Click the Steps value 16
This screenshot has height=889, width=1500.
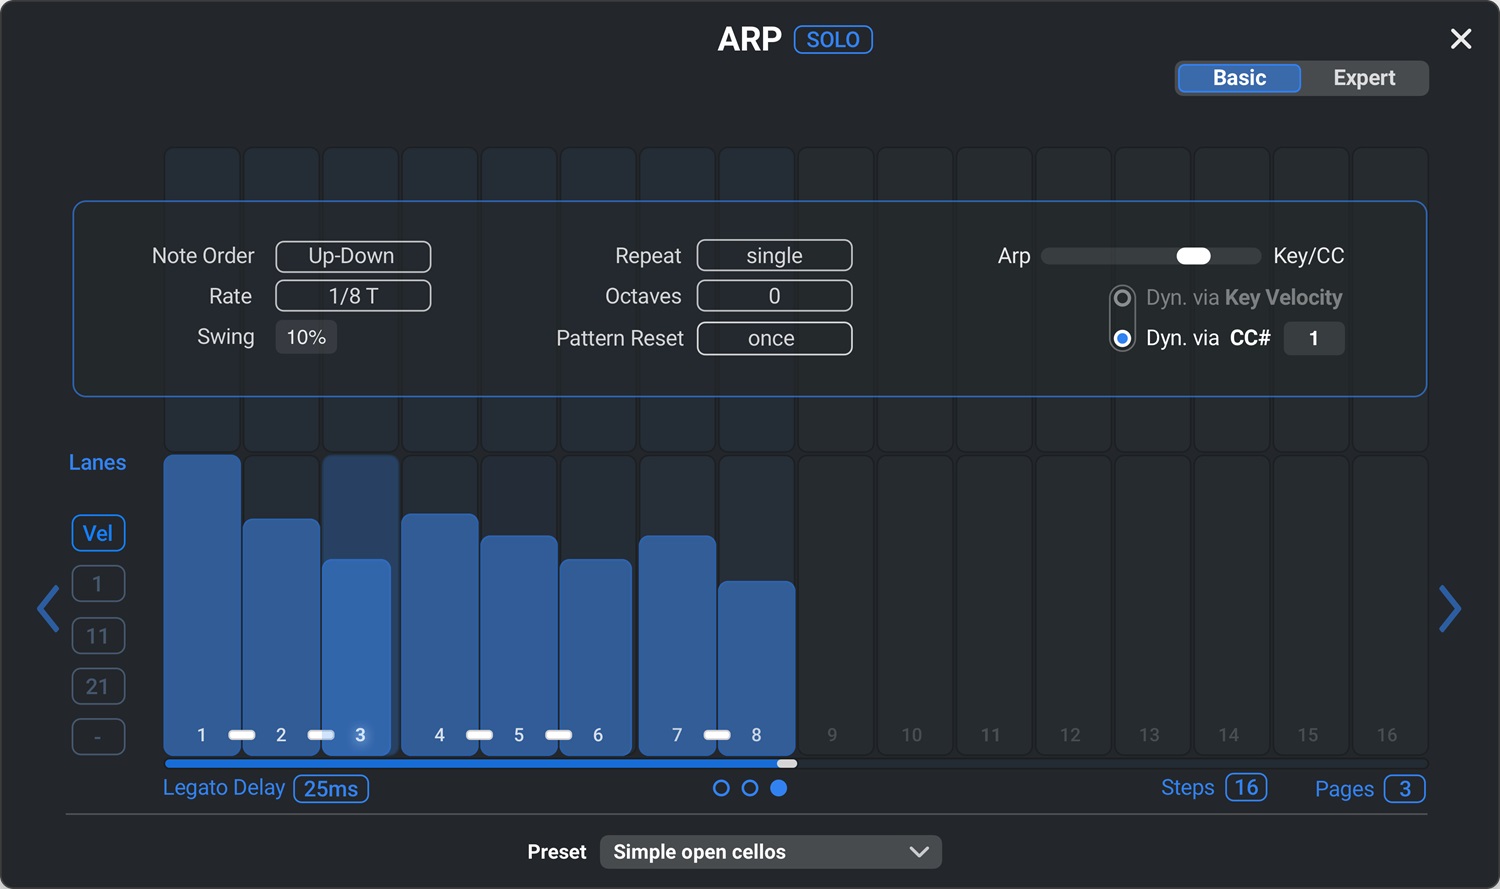1246,788
